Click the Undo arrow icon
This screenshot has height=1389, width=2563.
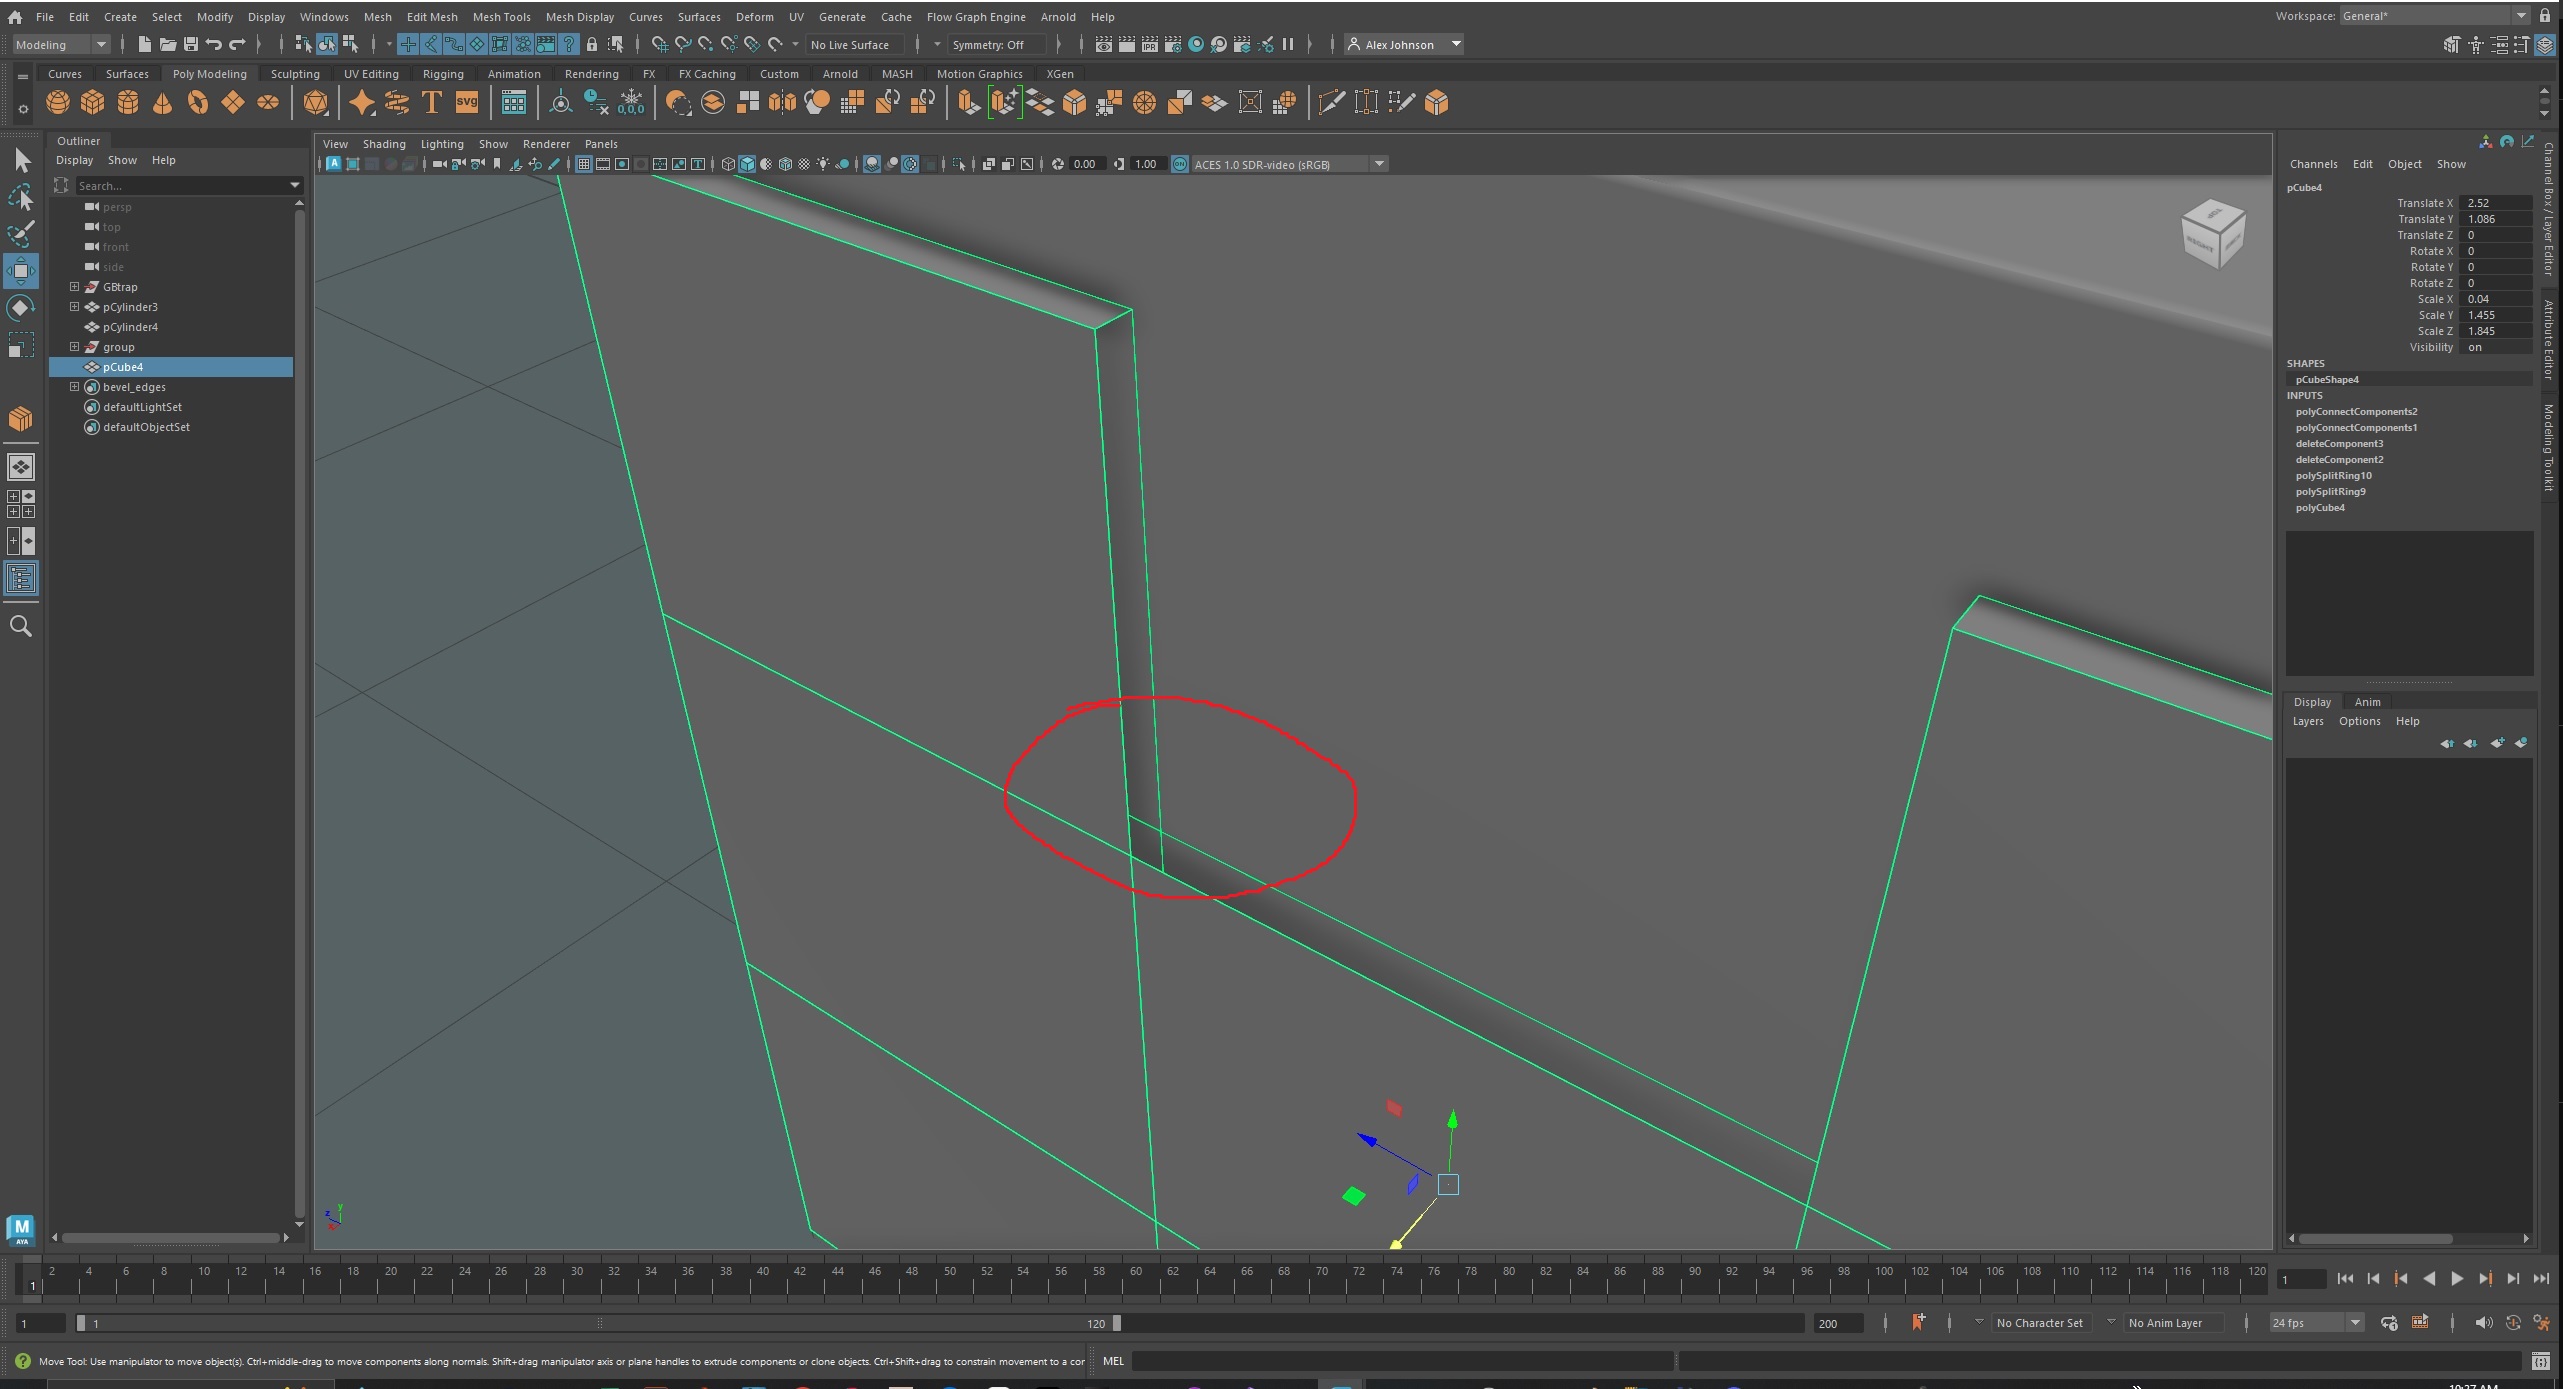coord(213,44)
